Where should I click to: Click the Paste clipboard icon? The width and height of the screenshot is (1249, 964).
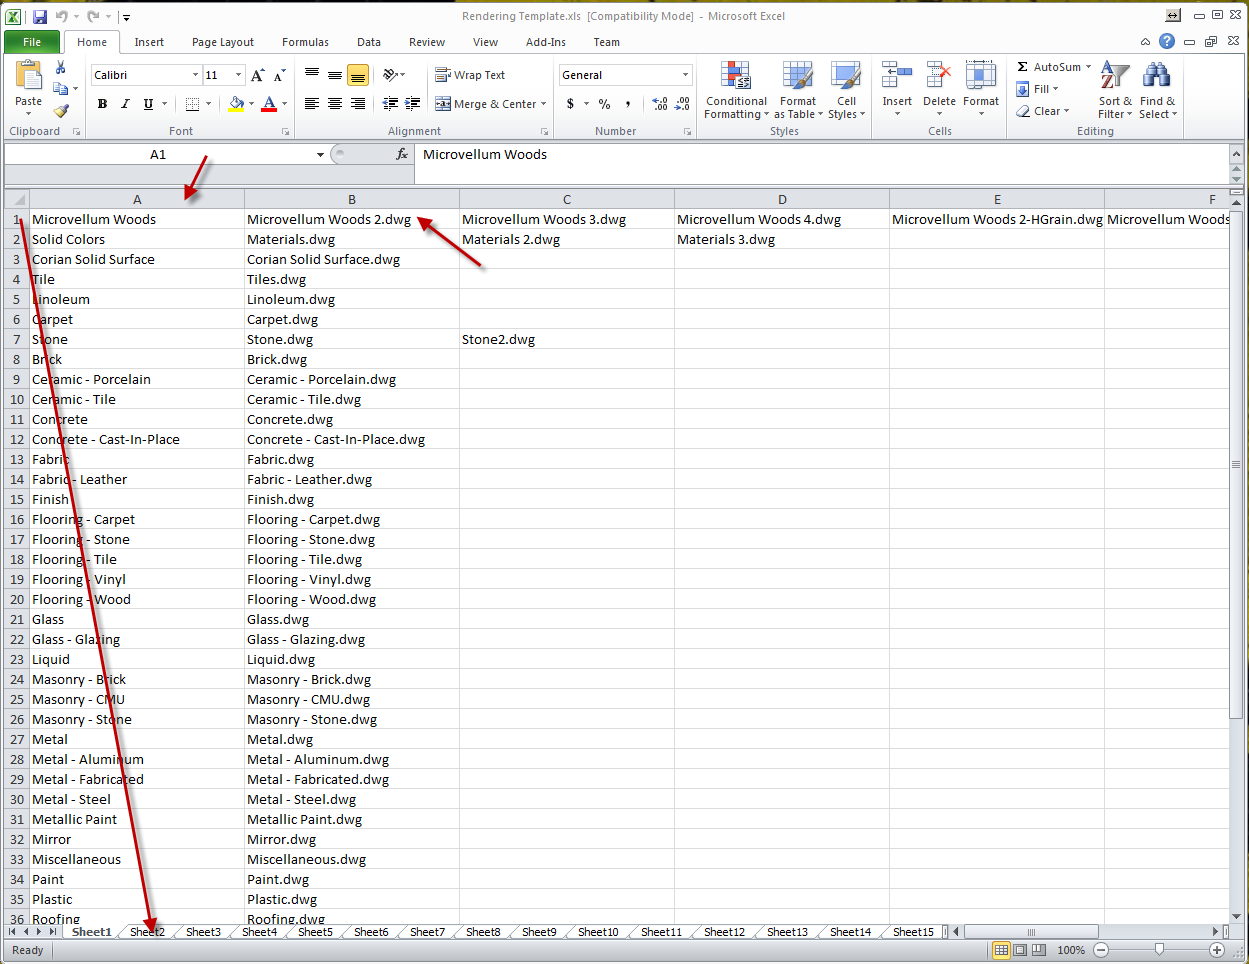pos(28,77)
